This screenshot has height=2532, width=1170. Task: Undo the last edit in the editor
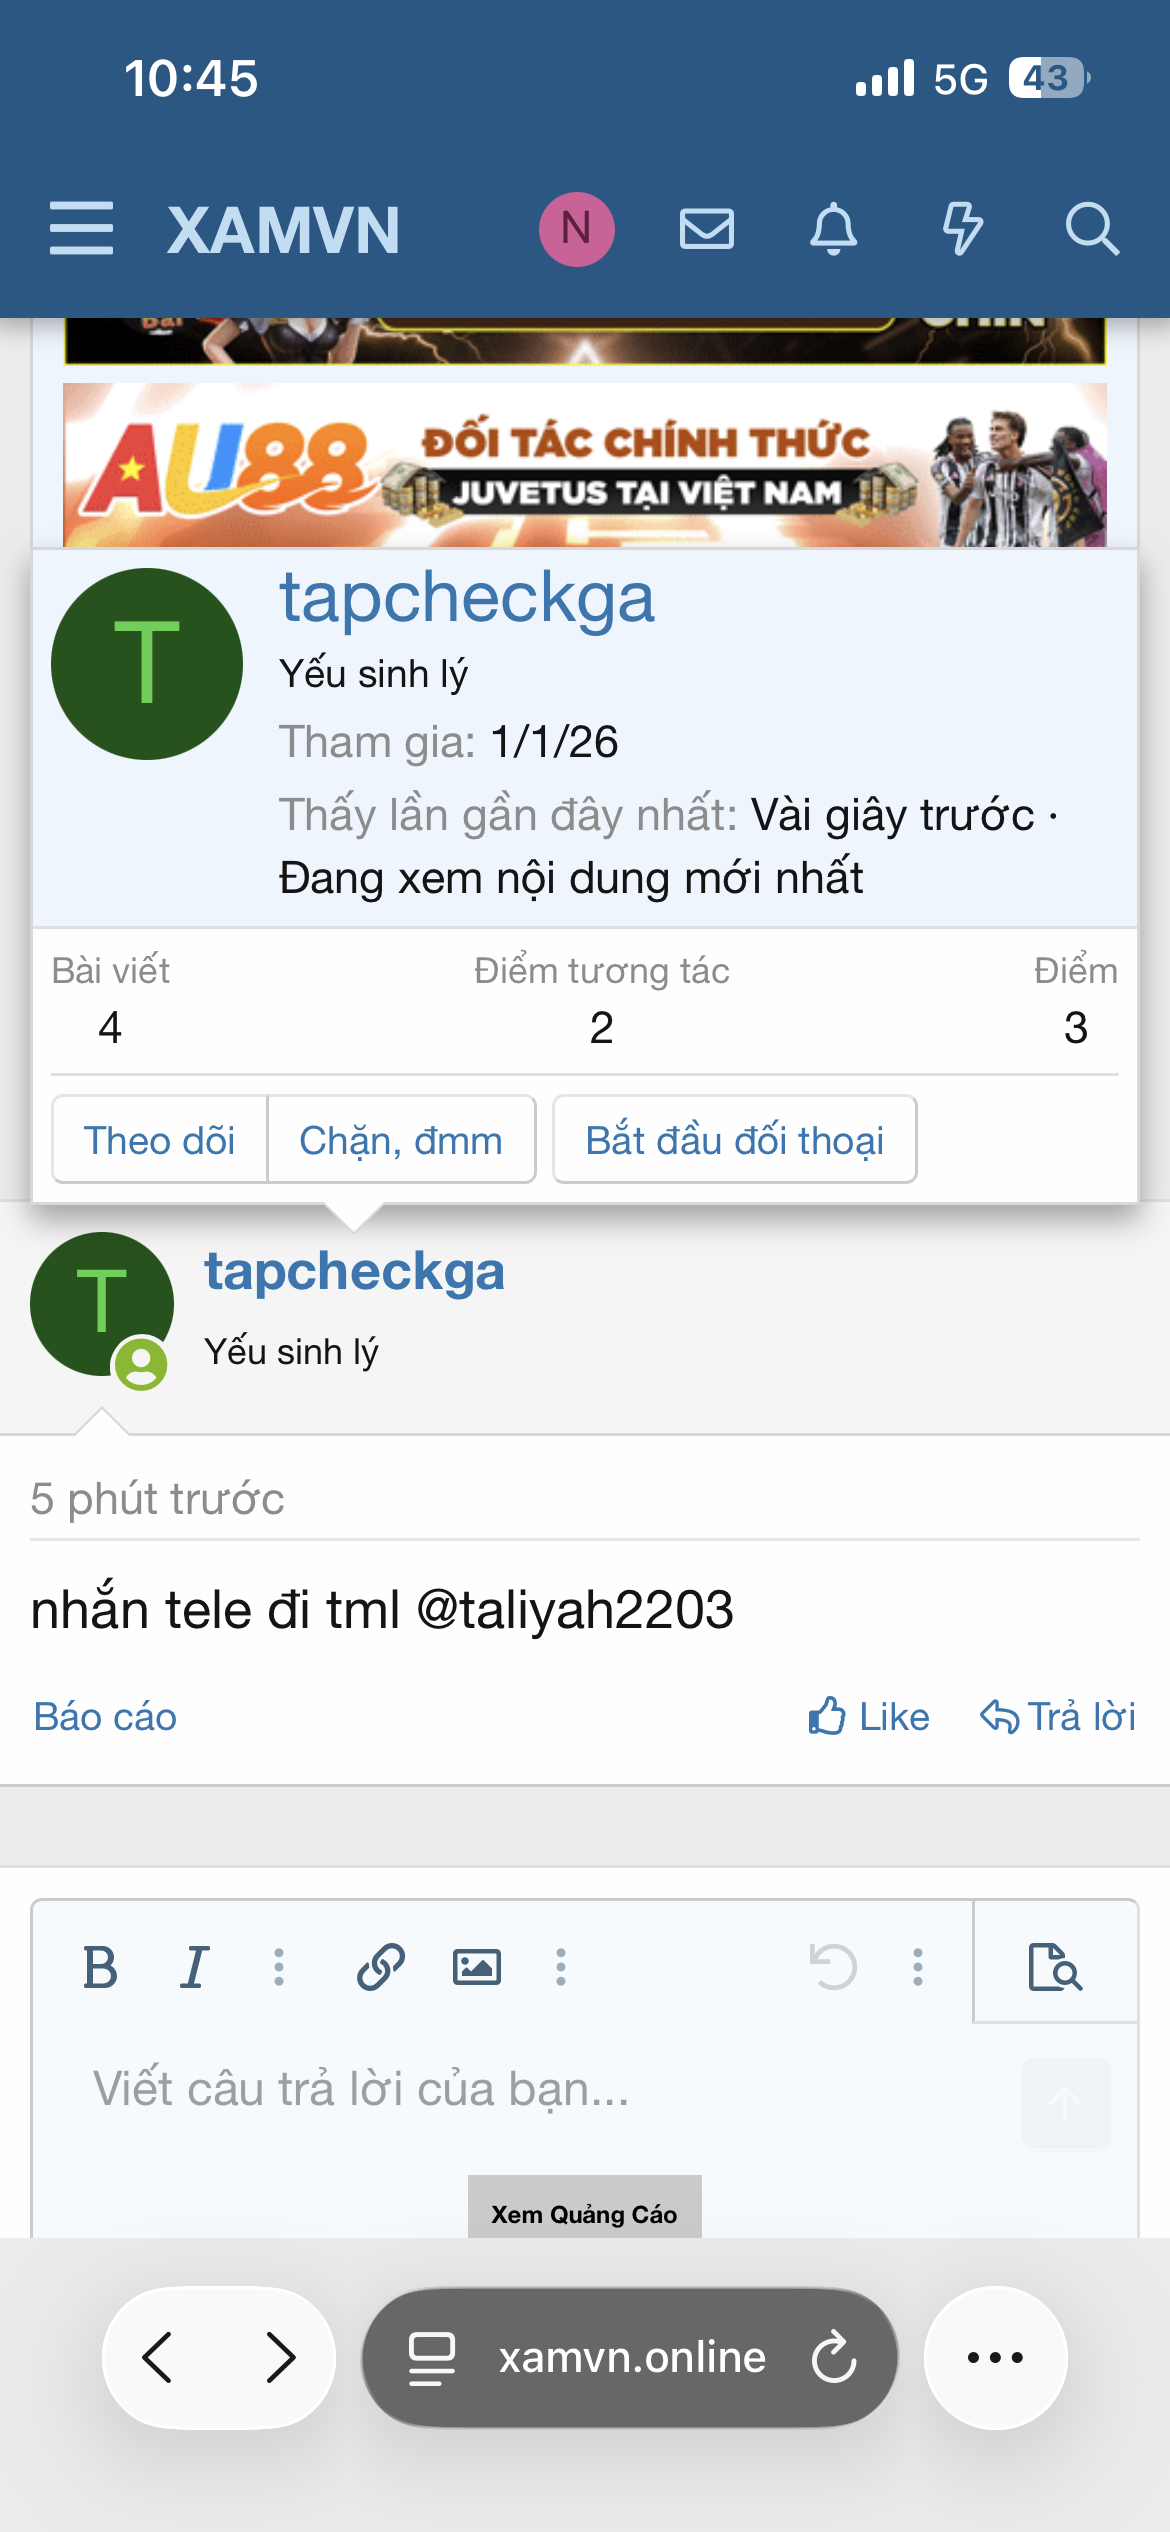[835, 1966]
